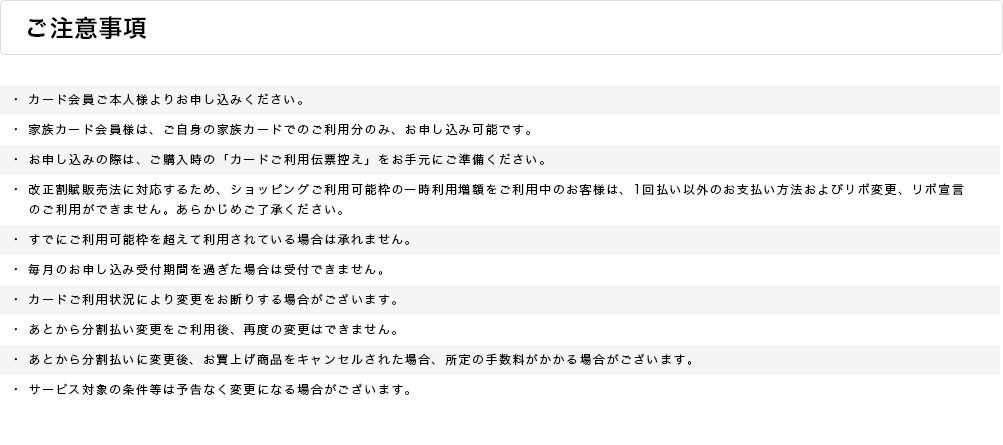Click the あらかじめご了承ください continuation line
The height and width of the screenshot is (445, 1003).
[187, 210]
